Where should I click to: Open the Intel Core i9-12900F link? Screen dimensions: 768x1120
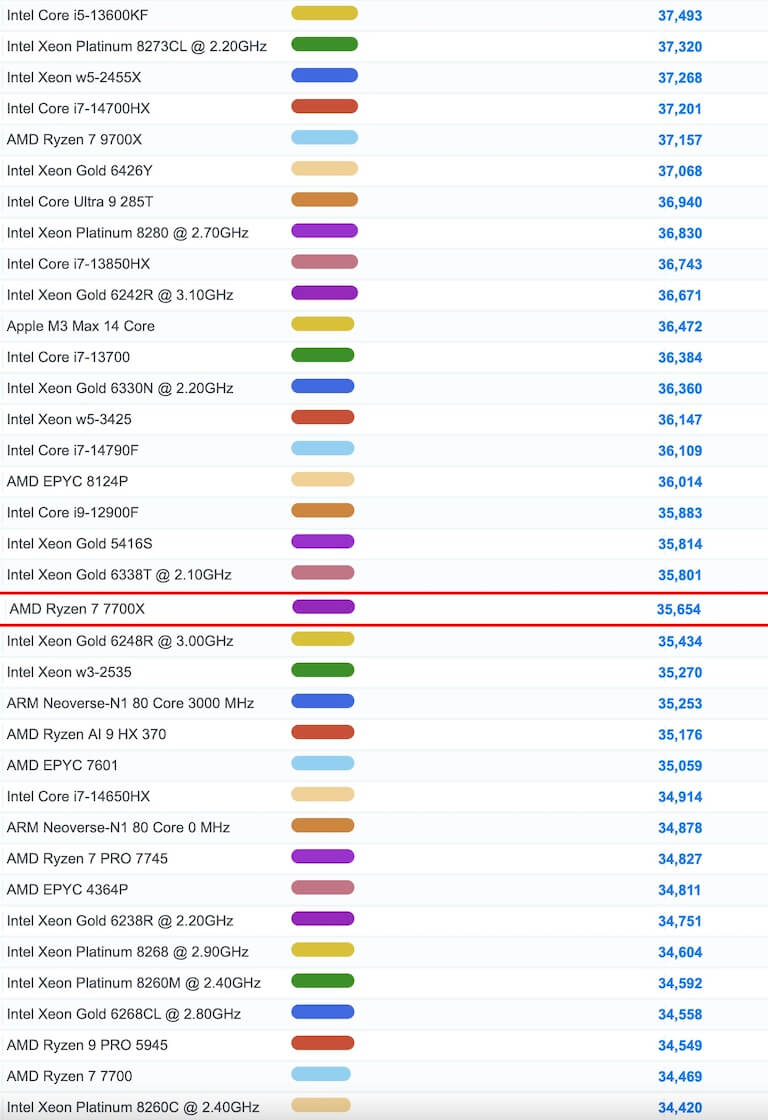[72, 512]
